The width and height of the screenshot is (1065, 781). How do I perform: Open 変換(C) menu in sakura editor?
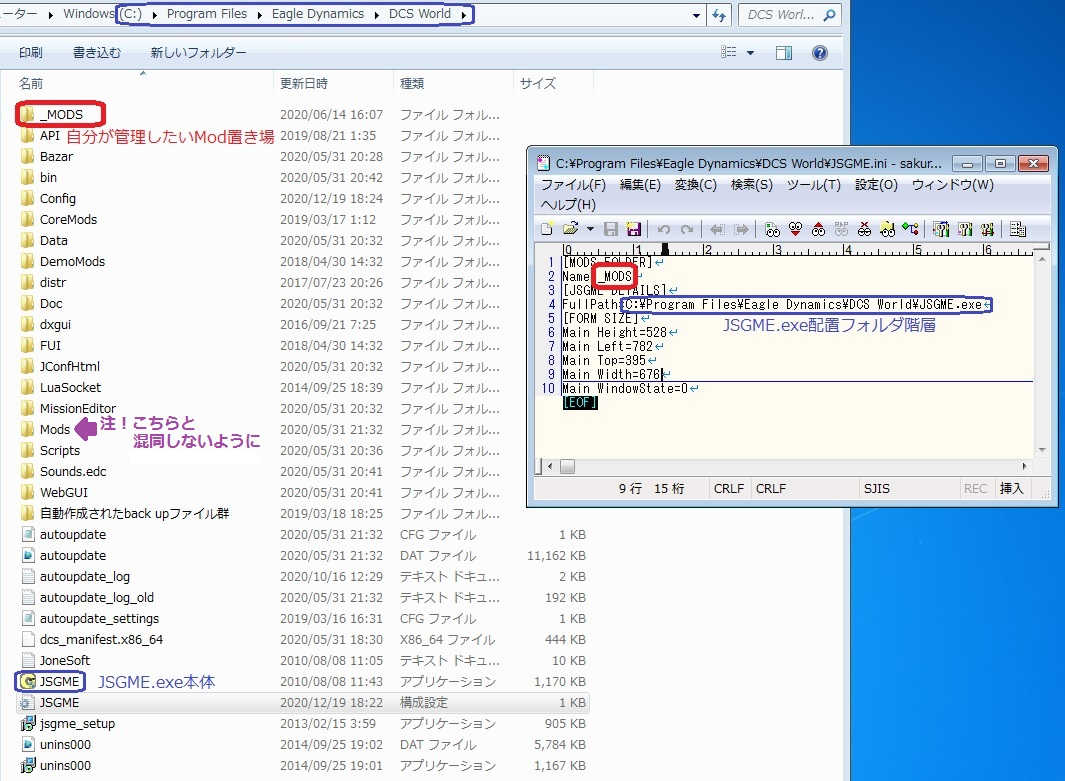point(696,185)
